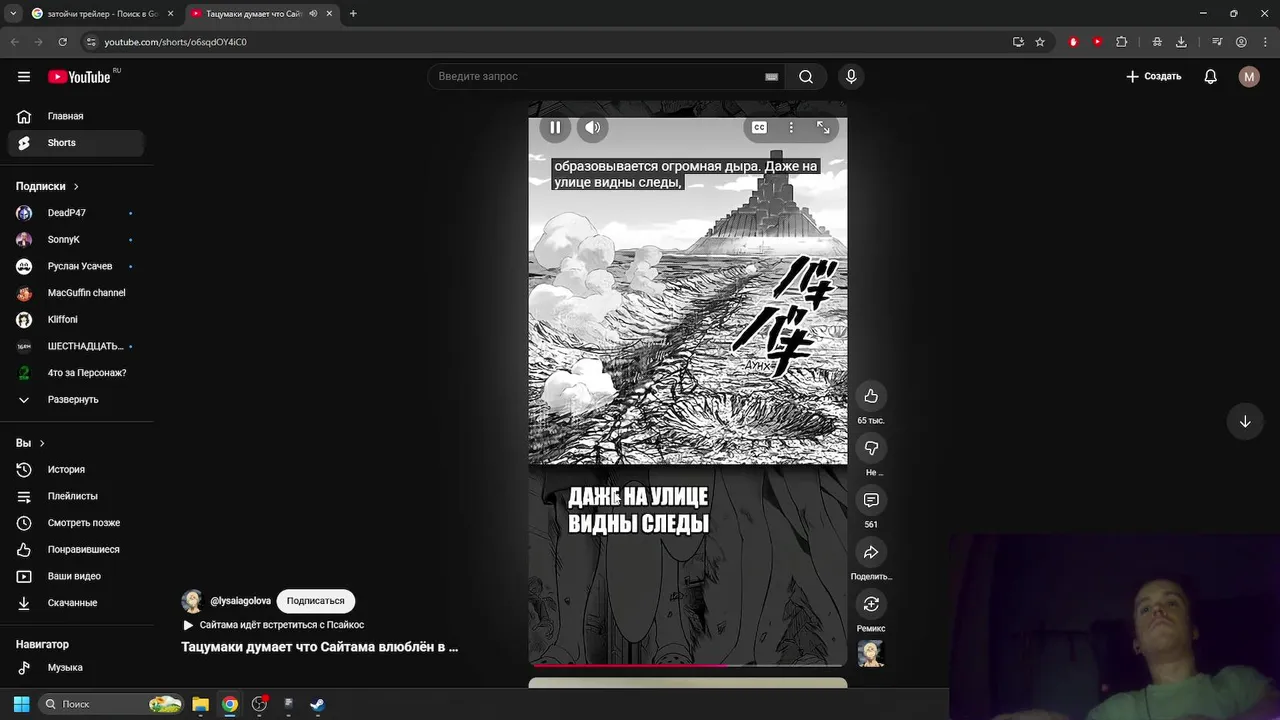The width and height of the screenshot is (1280, 720).
Task: Open Руслан Усачев channel
Action: tap(76, 266)
